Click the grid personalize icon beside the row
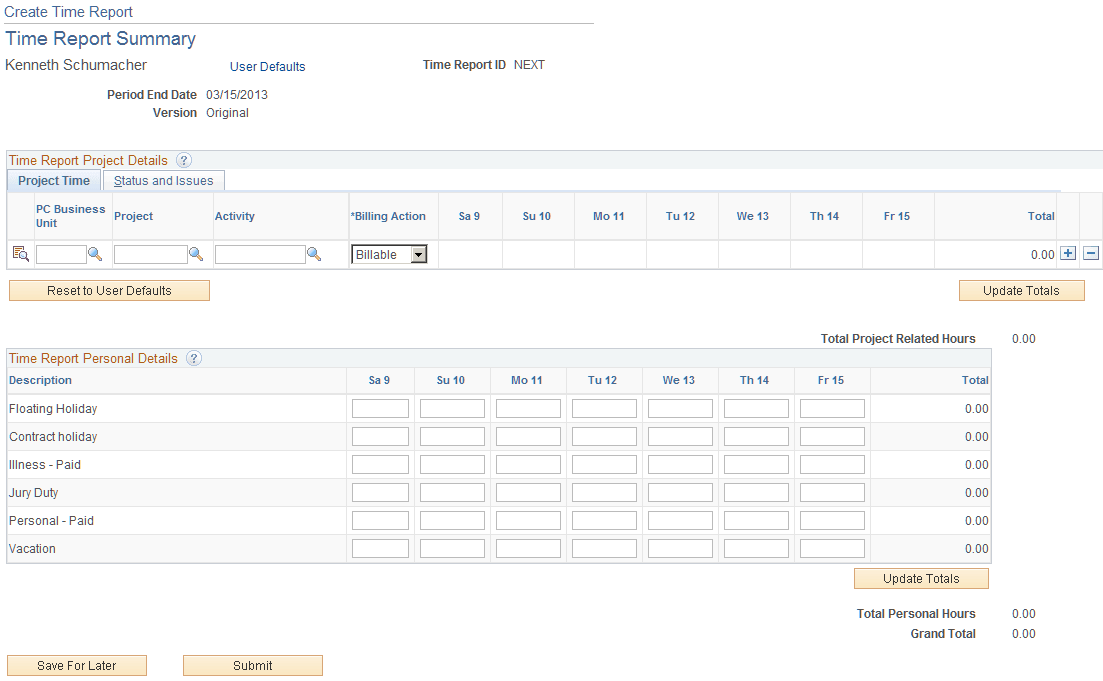 pyautogui.click(x=18, y=254)
